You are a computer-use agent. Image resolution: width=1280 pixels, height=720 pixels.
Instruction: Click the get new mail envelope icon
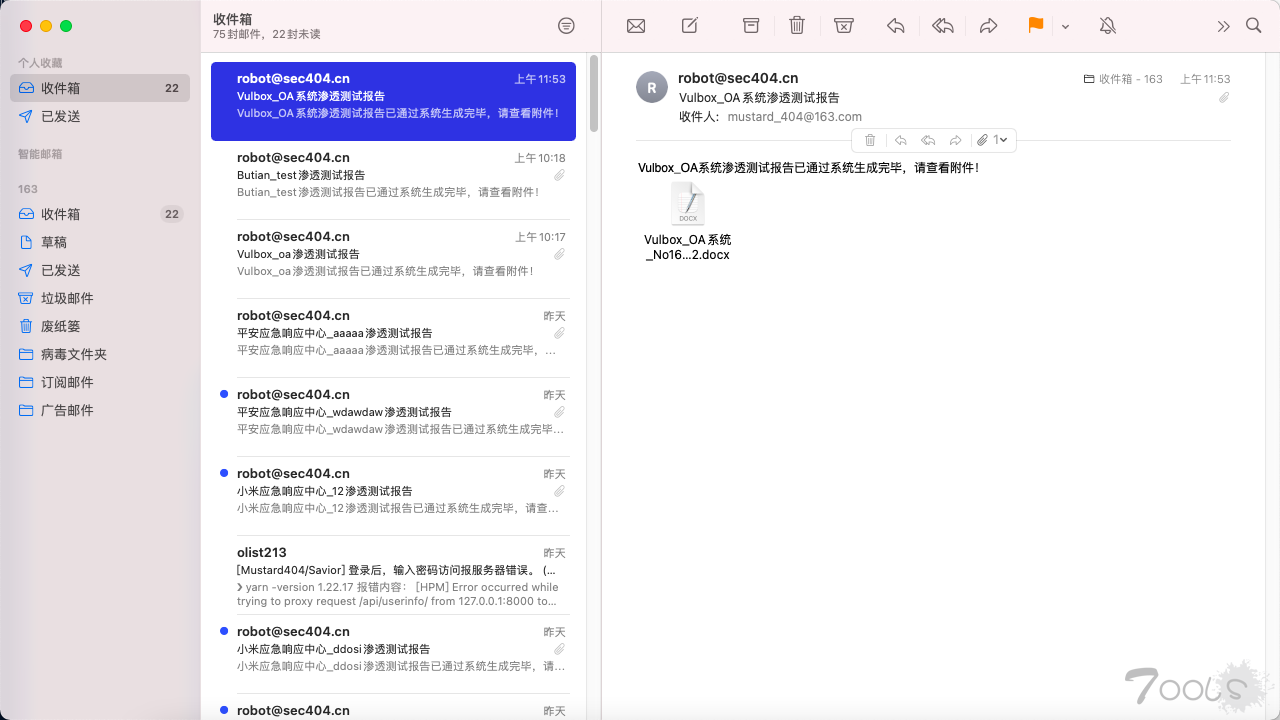636,26
